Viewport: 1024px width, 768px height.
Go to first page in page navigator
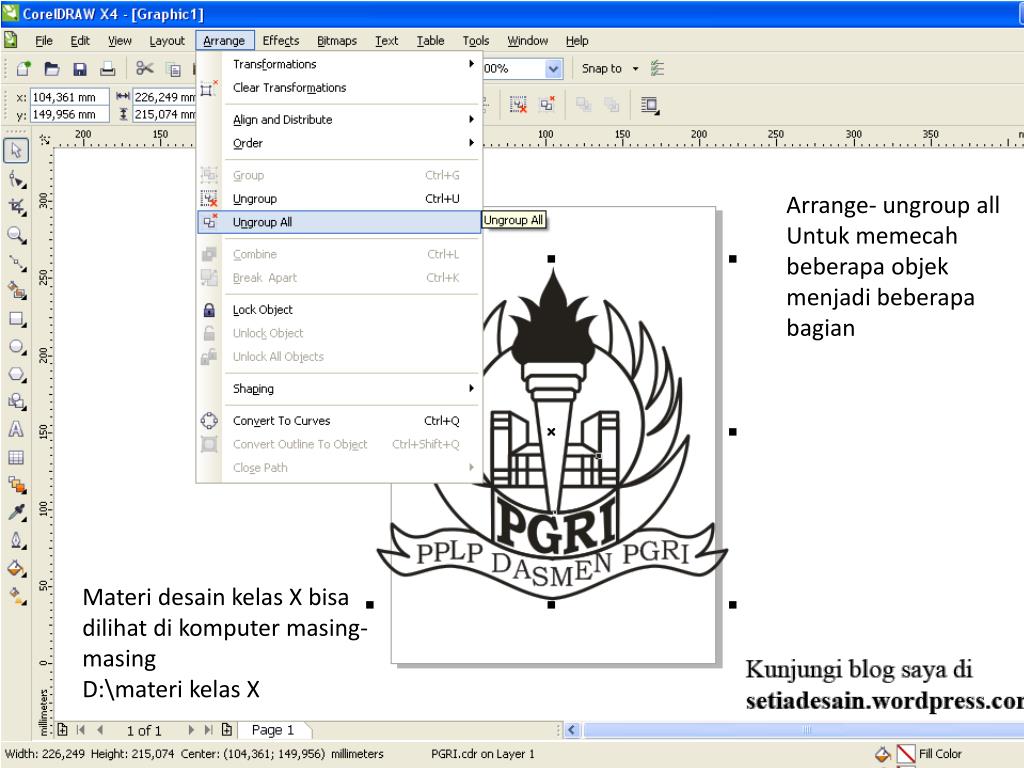tap(81, 729)
